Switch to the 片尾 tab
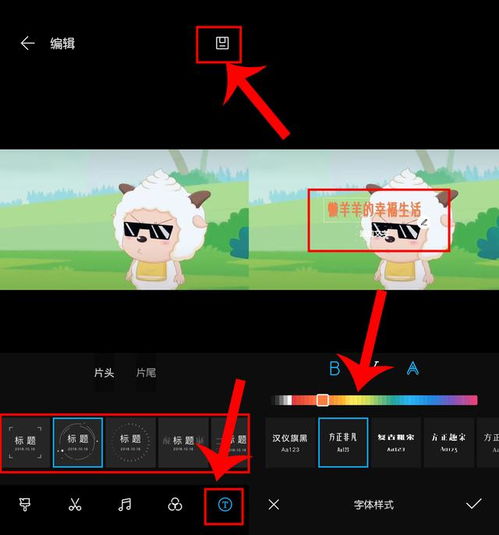This screenshot has width=499, height=535. pyautogui.click(x=146, y=373)
